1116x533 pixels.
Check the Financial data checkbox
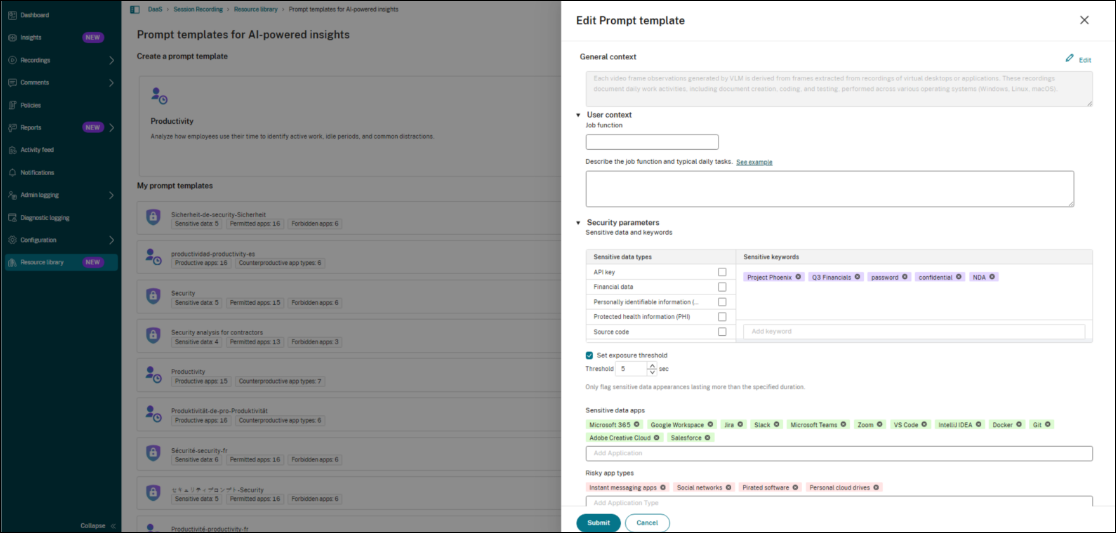[722, 287]
